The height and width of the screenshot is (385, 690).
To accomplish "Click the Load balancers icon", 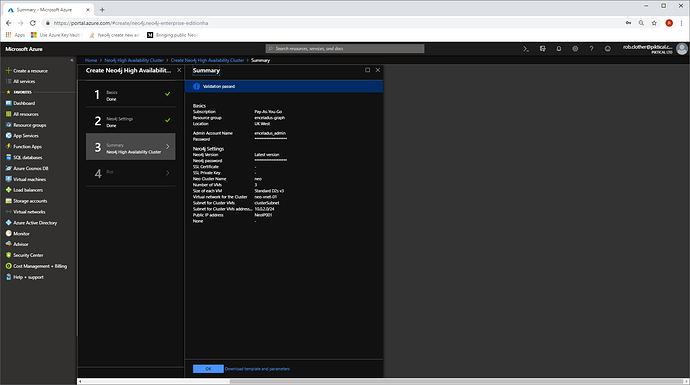I will coord(8,190).
